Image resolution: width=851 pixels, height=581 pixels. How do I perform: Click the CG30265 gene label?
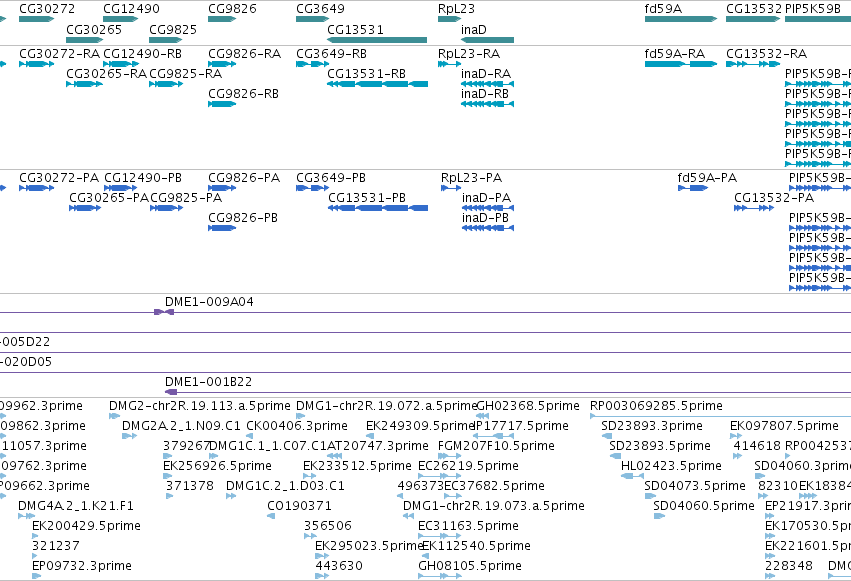tap(94, 29)
